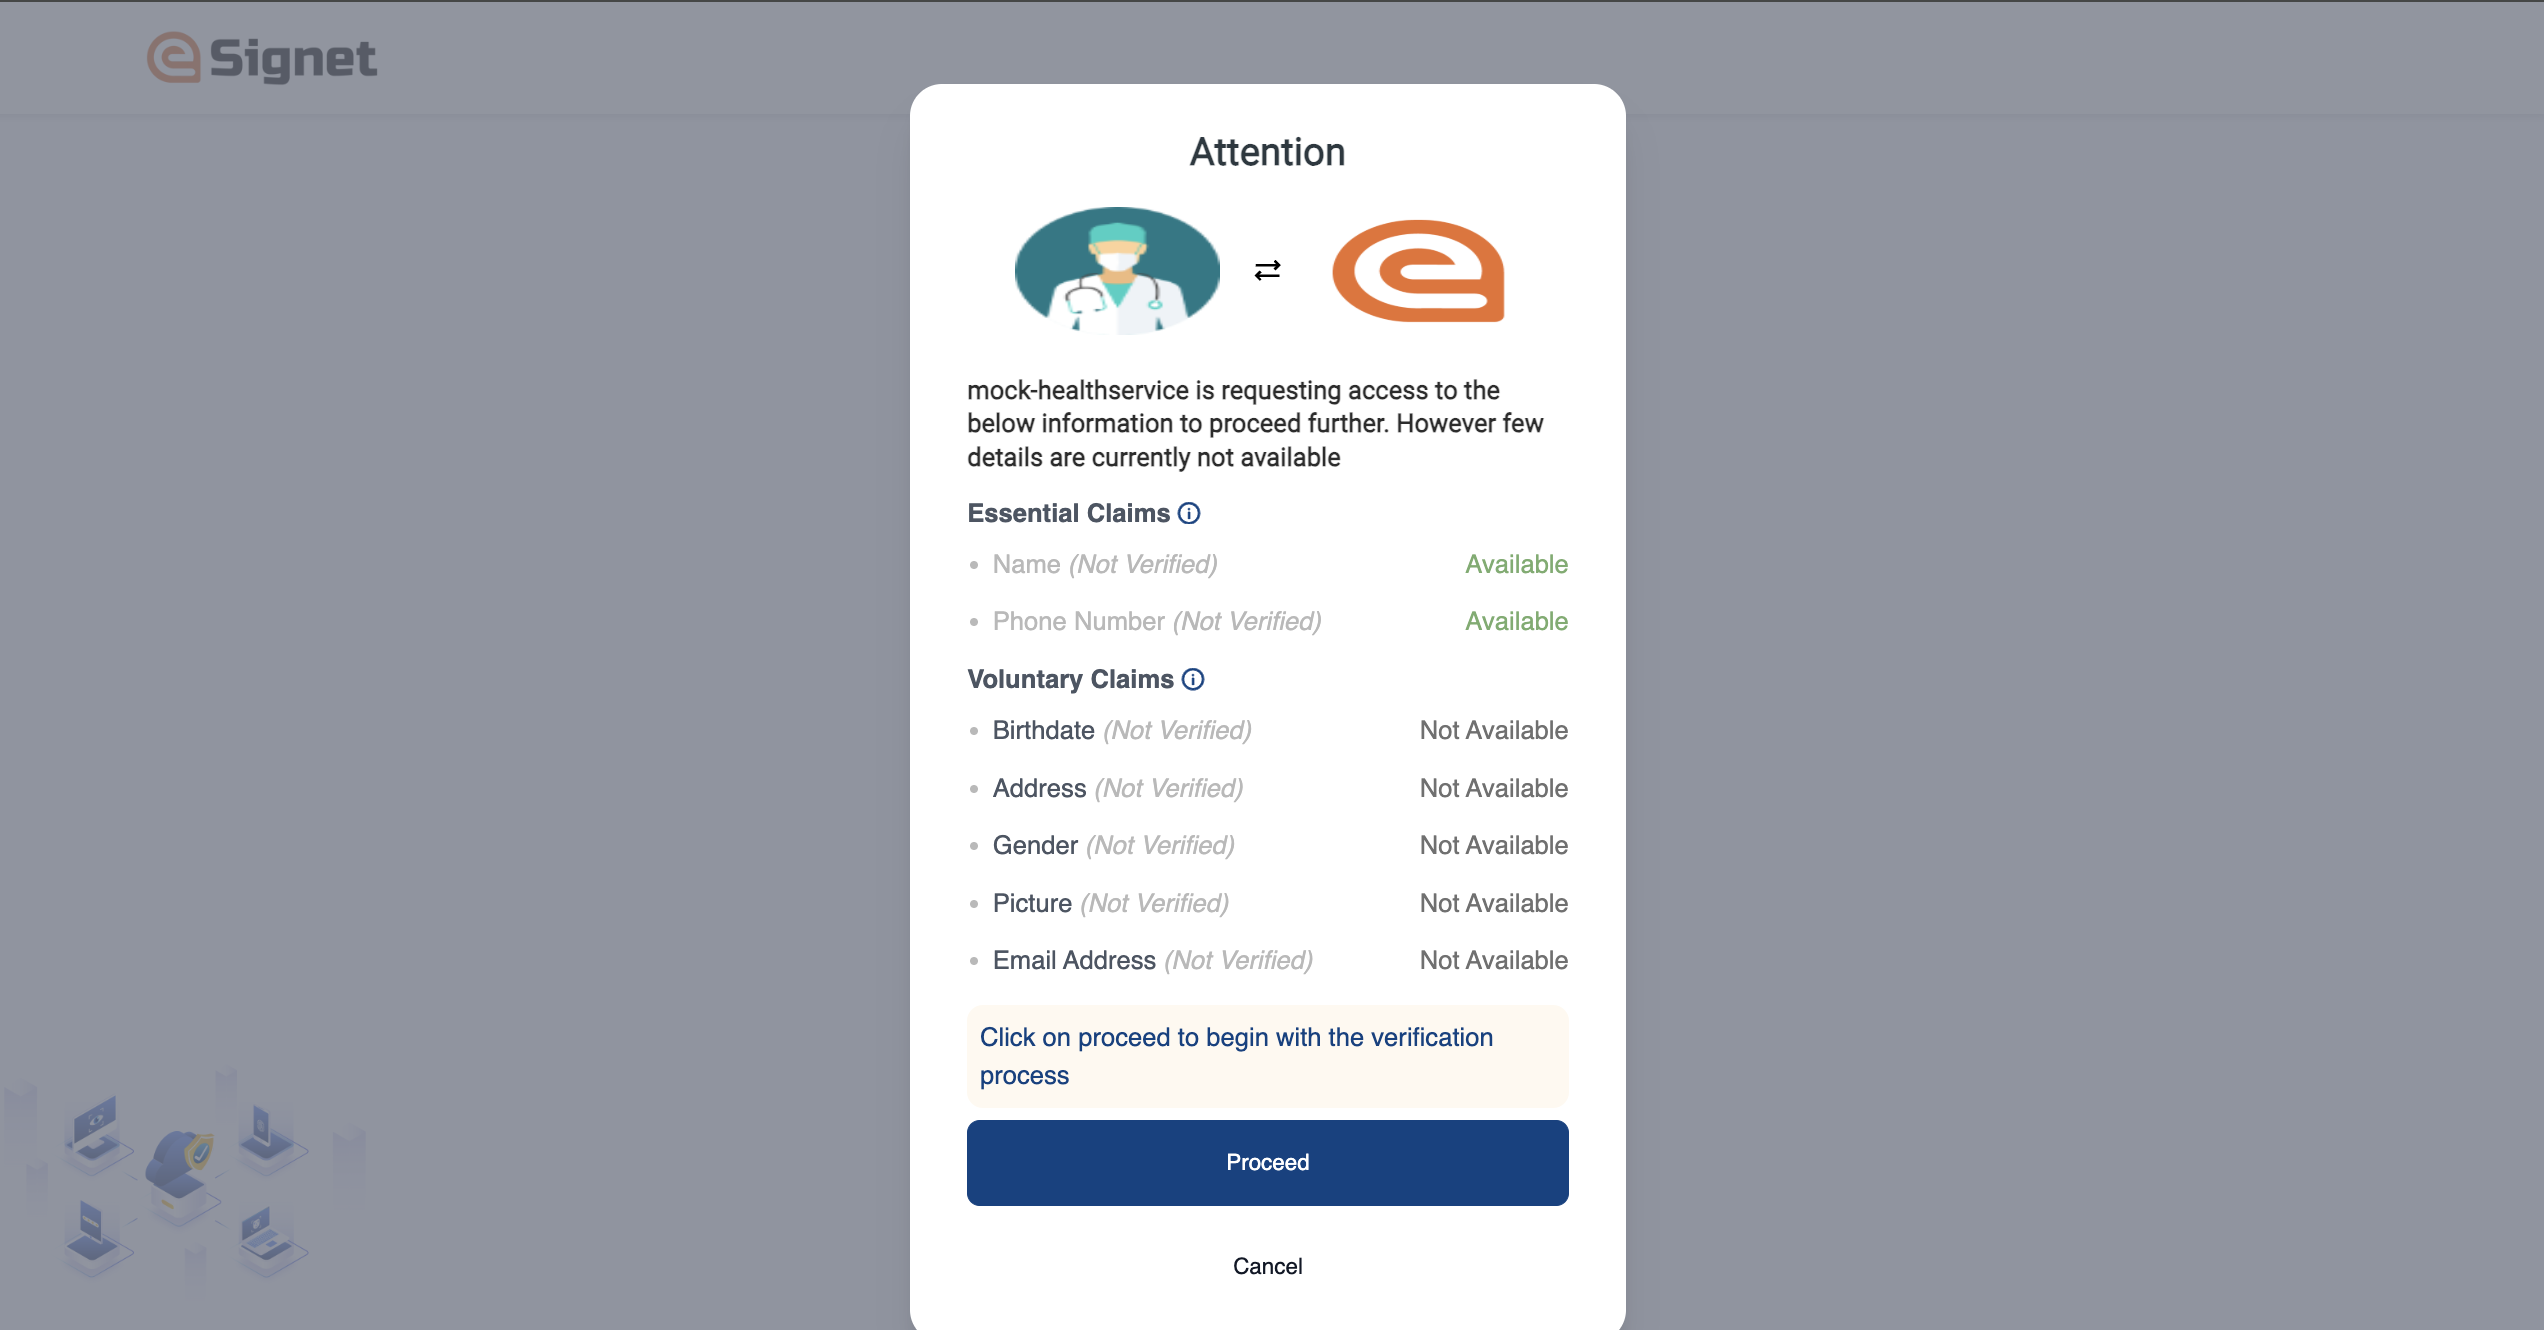The width and height of the screenshot is (2544, 1330).
Task: Click the eSignet logo in page header
Action: 262,58
